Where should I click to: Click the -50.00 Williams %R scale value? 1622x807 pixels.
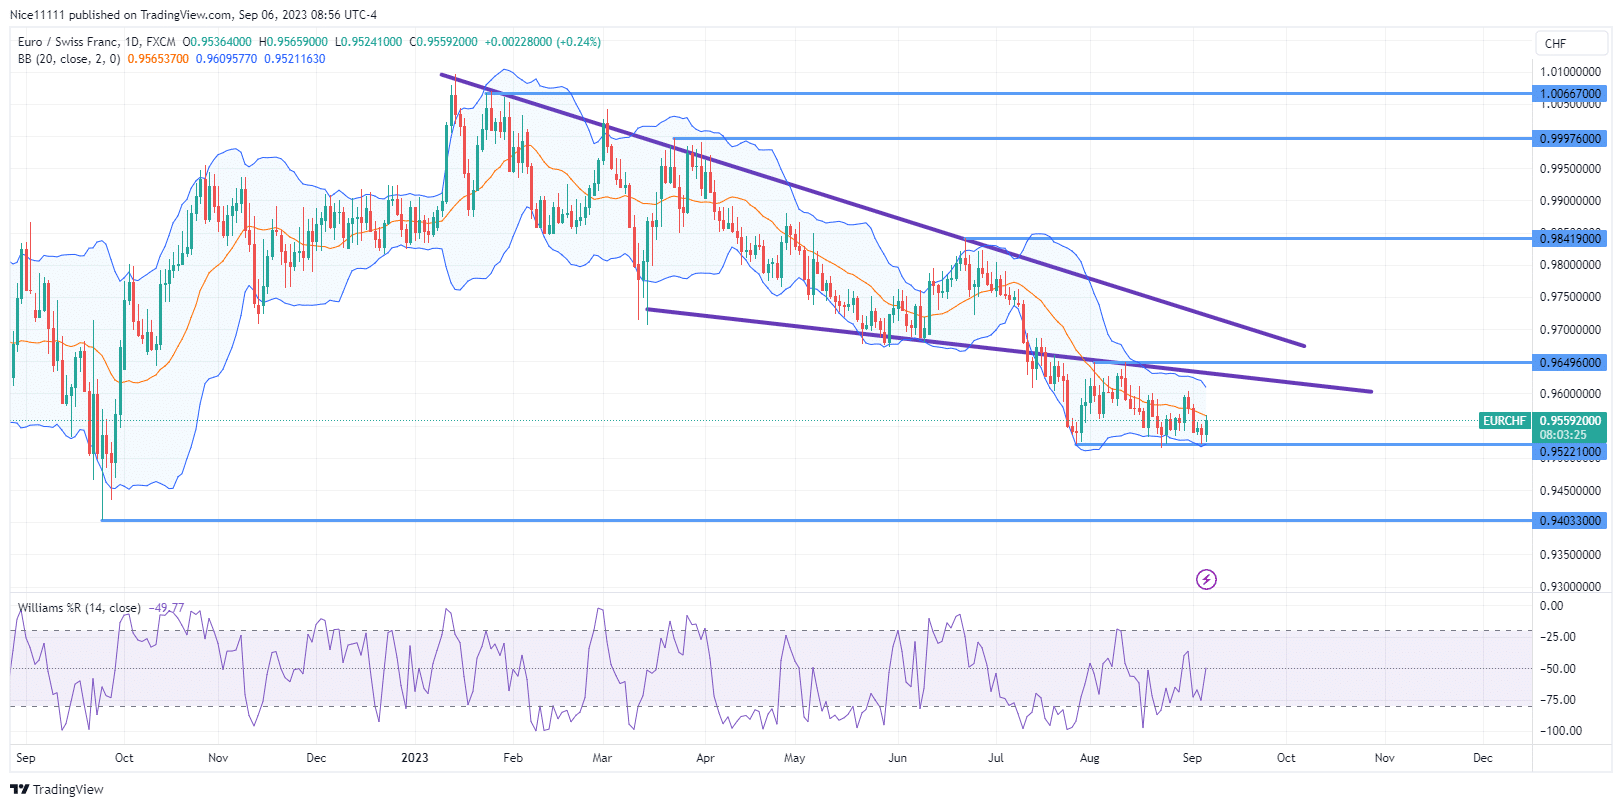[1560, 669]
